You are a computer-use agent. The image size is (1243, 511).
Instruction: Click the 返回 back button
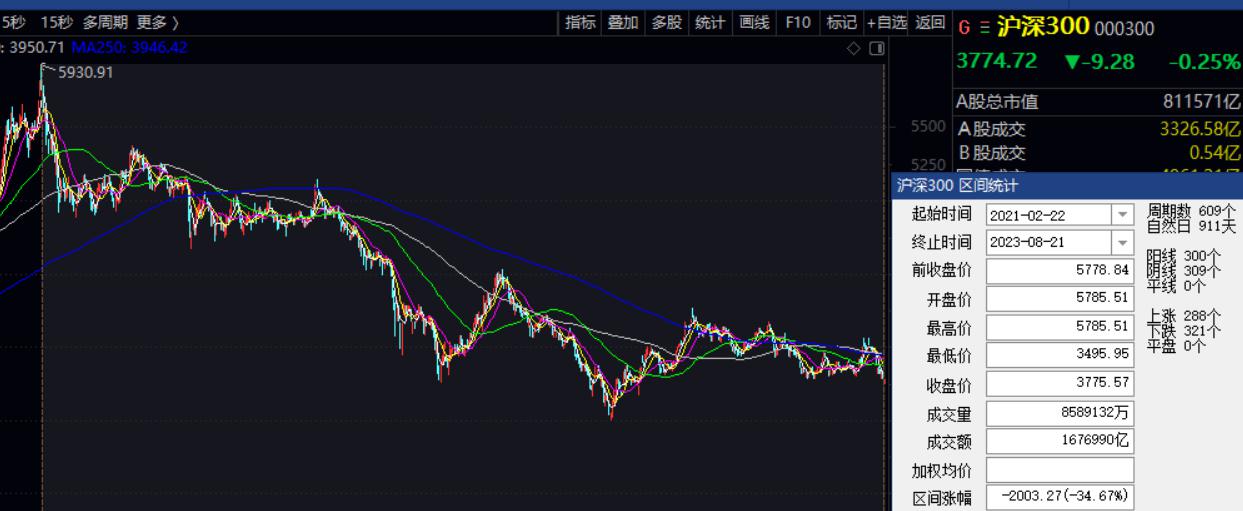(930, 22)
